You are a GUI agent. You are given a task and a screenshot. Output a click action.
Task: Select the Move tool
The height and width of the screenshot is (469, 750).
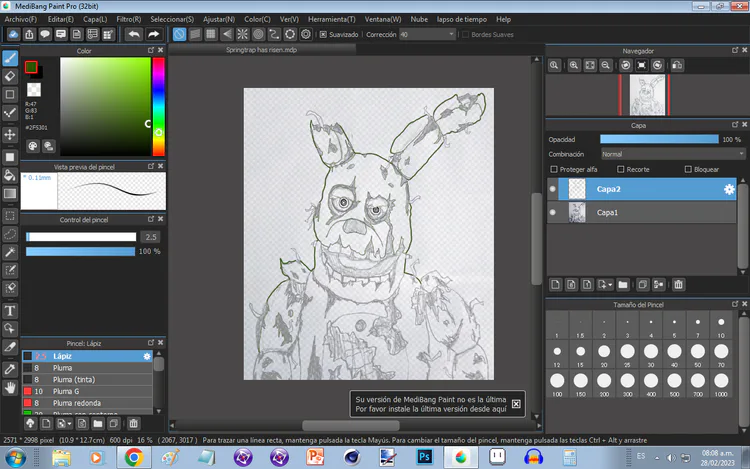tap(10, 135)
